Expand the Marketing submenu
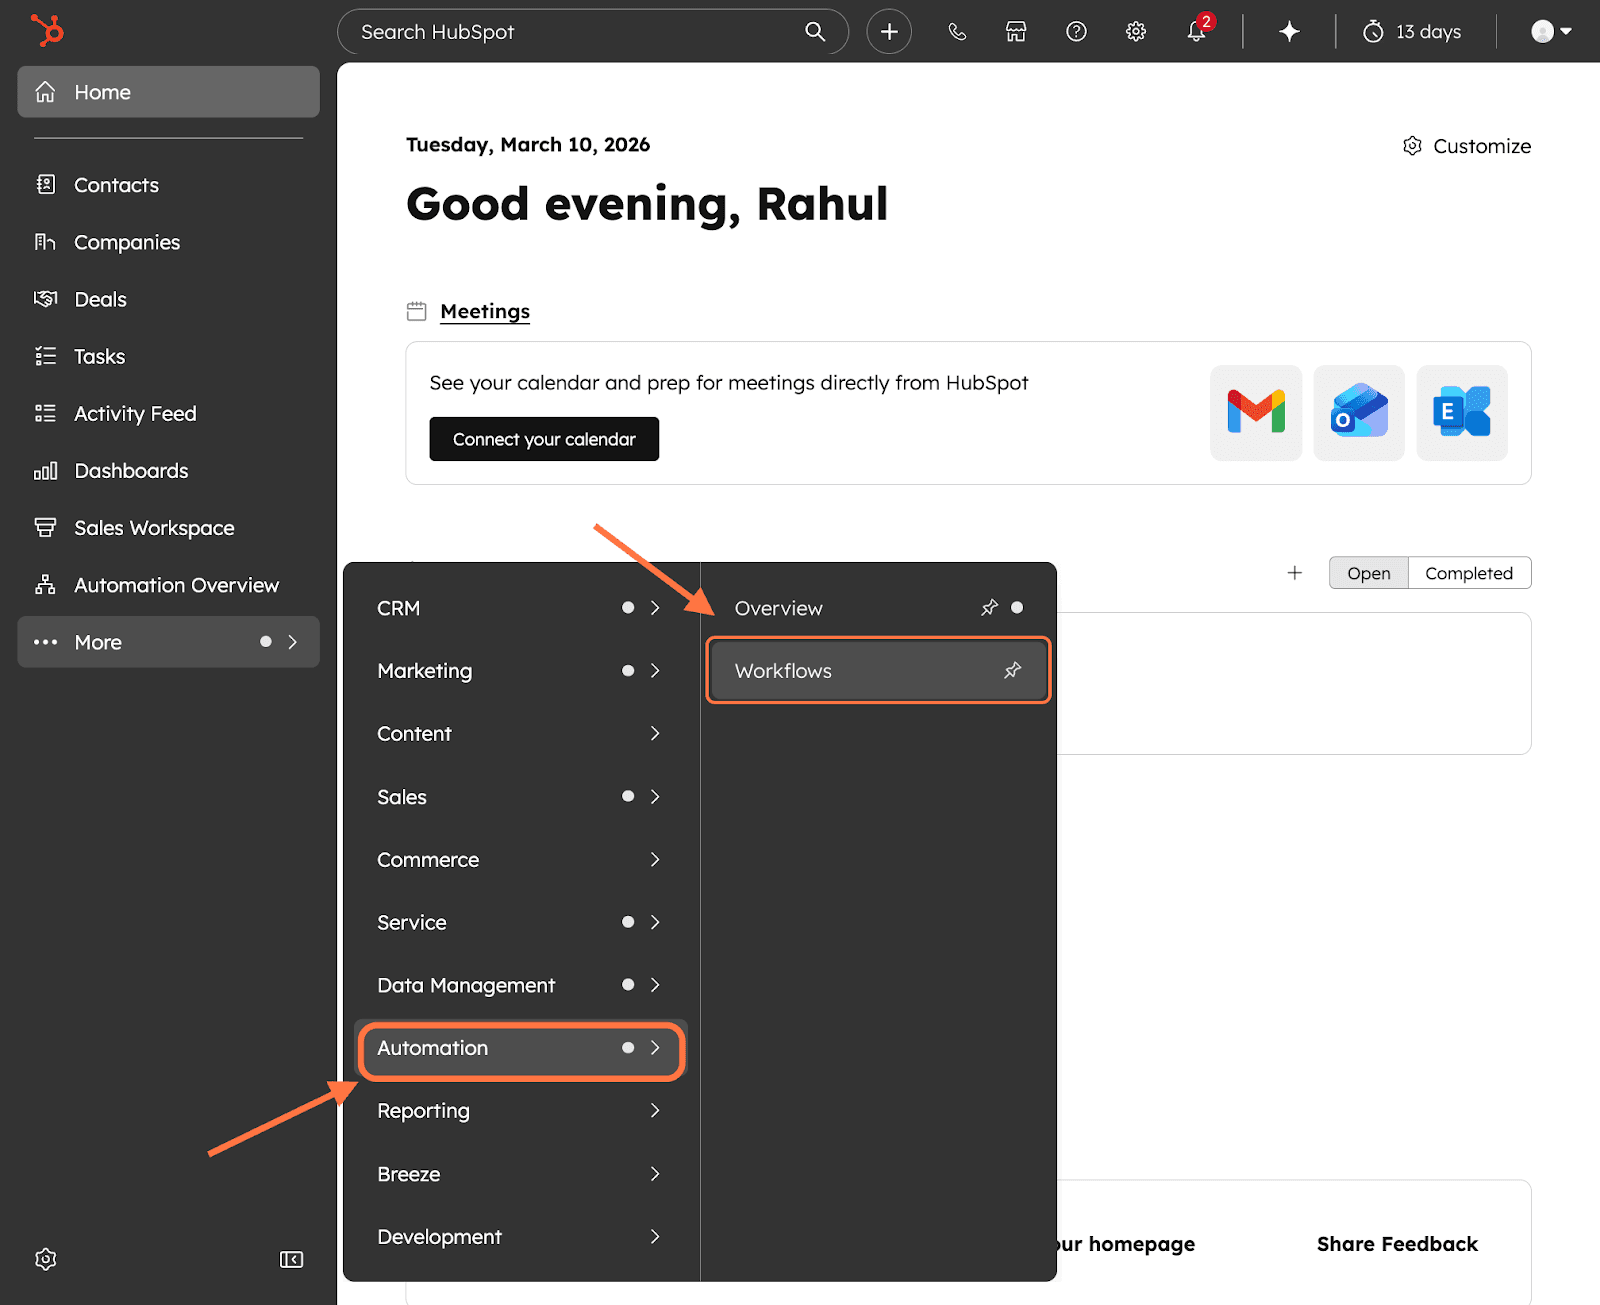This screenshot has height=1305, width=1600. (x=518, y=671)
